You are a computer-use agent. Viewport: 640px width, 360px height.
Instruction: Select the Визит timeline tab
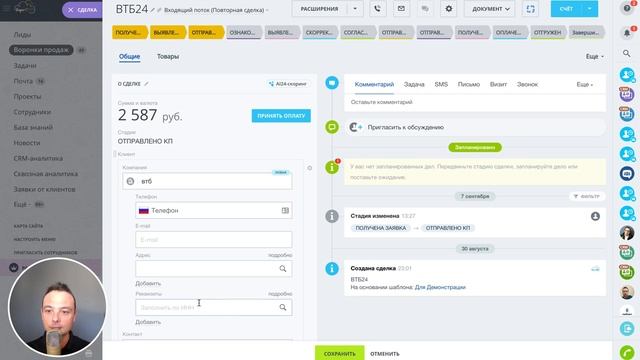tap(498, 84)
